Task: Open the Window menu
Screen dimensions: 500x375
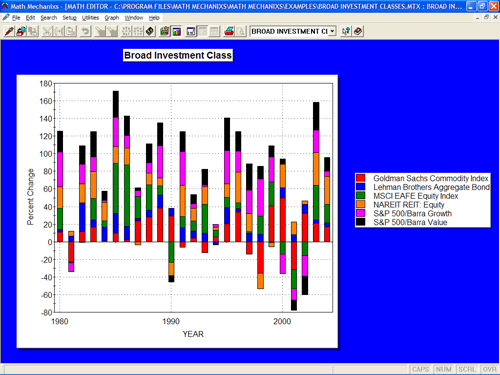Action: pos(134,18)
